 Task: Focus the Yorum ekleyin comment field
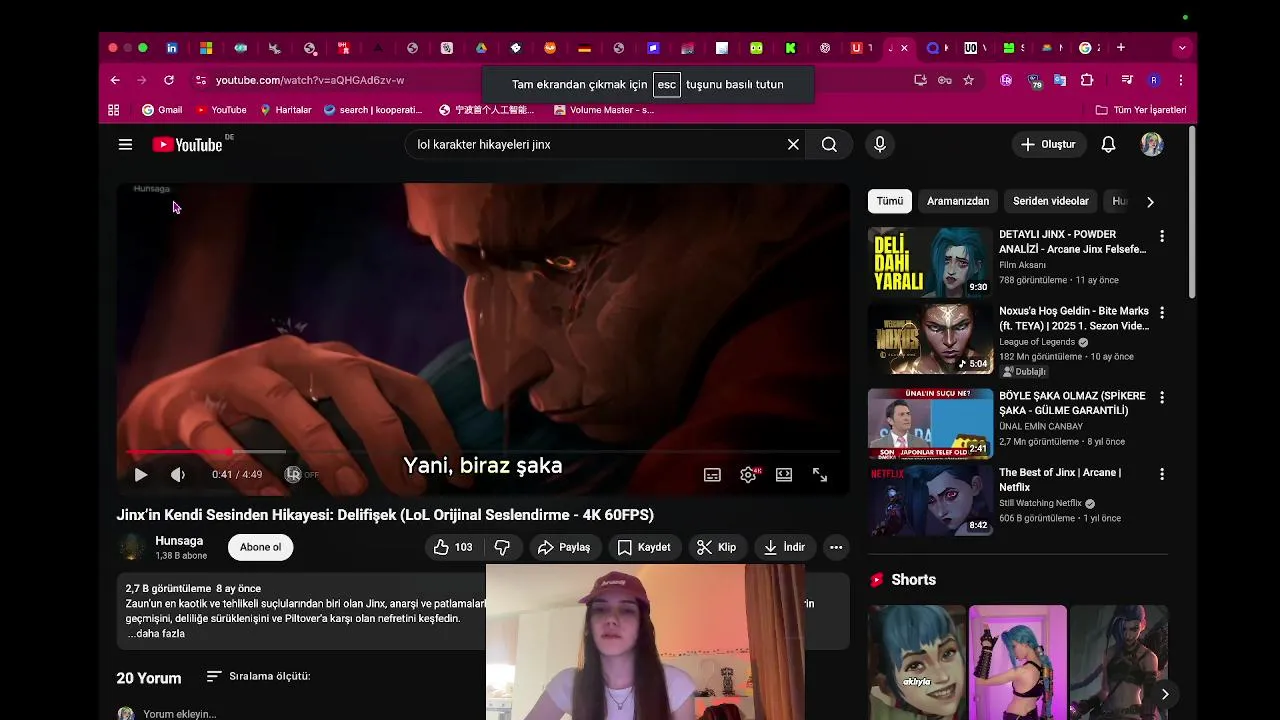pyautogui.click(x=180, y=714)
